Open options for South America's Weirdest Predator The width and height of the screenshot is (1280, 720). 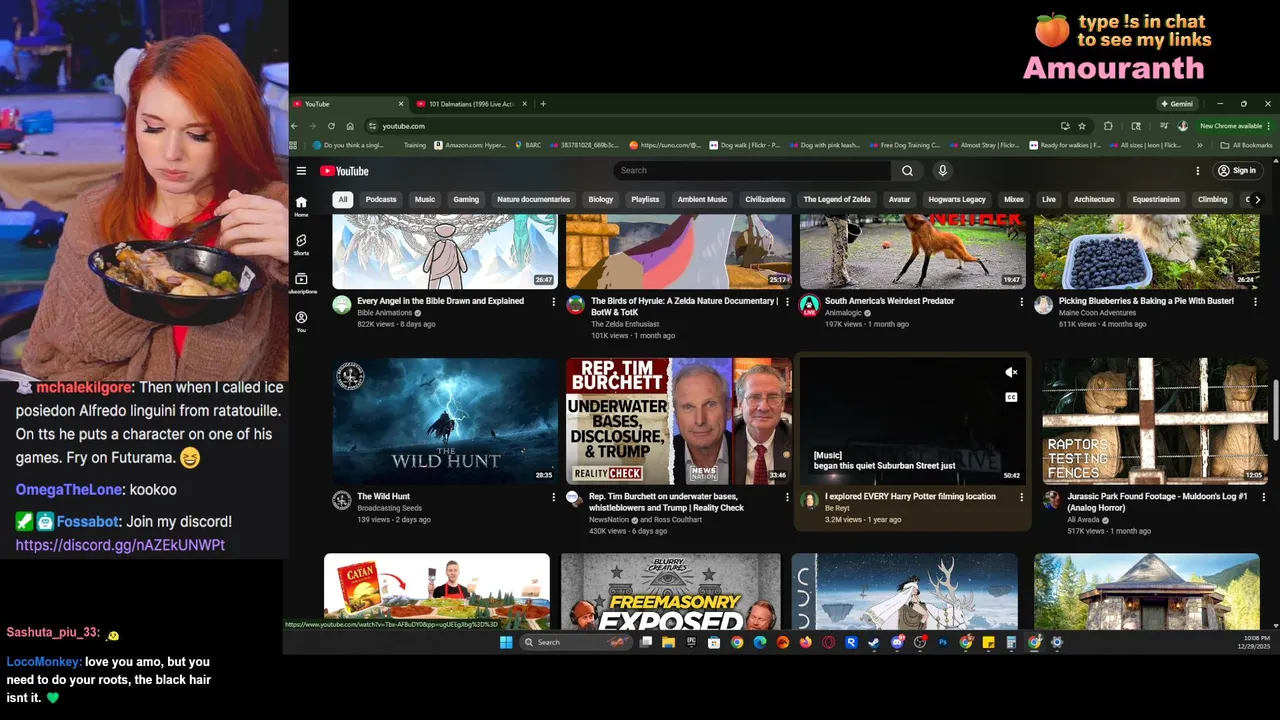click(1021, 301)
